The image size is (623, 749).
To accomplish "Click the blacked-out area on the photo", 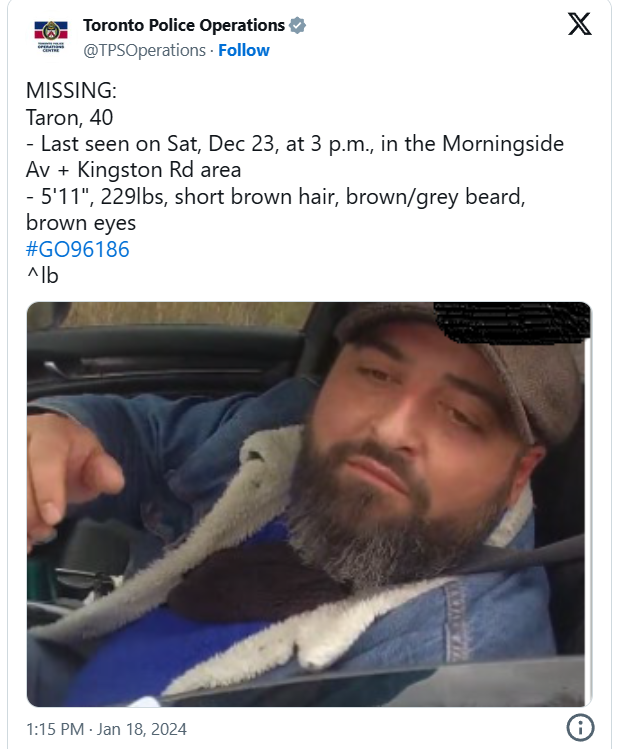I will click(x=512, y=322).
